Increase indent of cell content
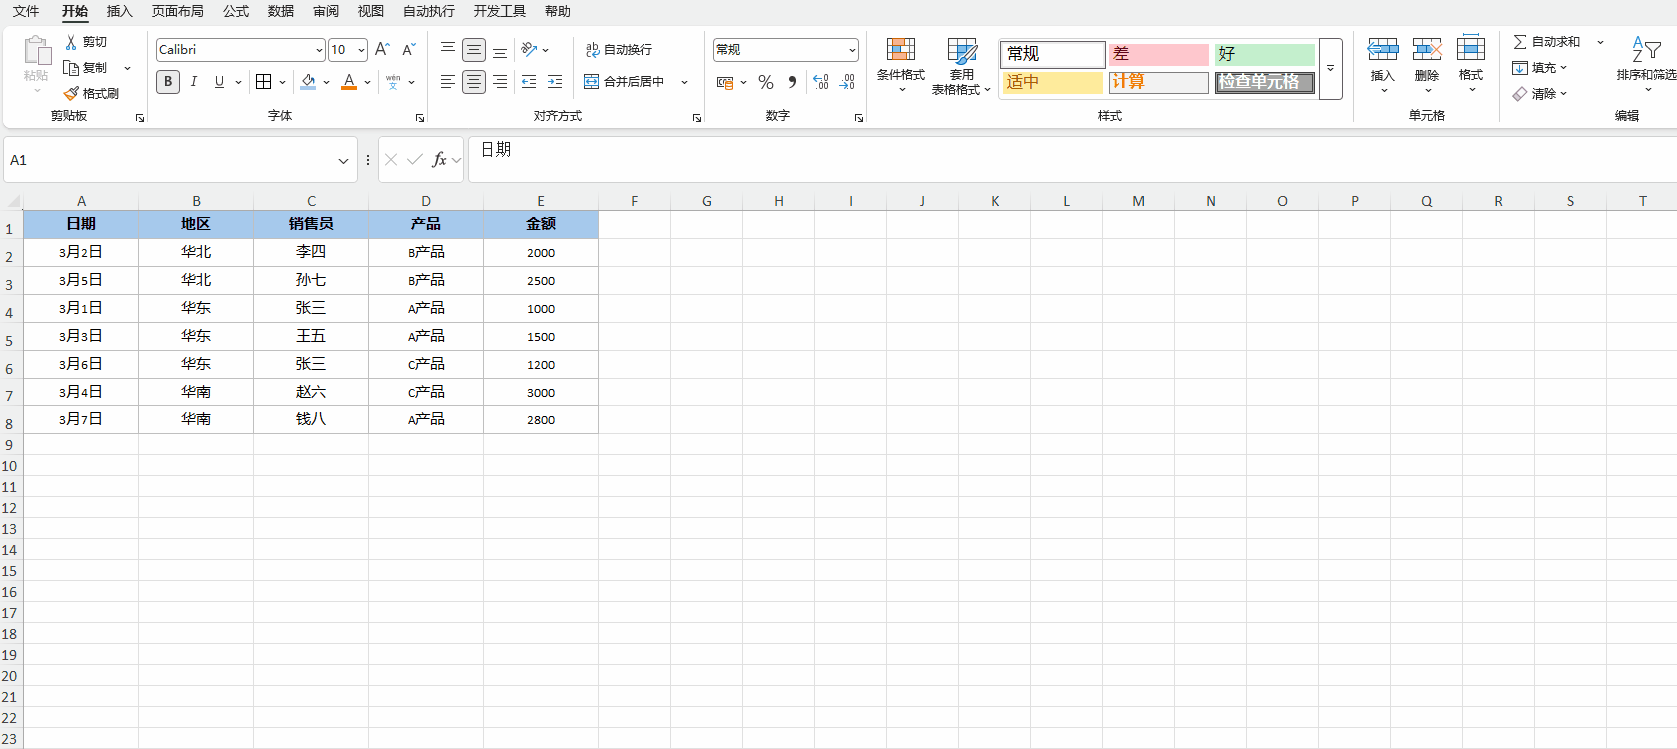This screenshot has height=749, width=1677. (x=555, y=82)
